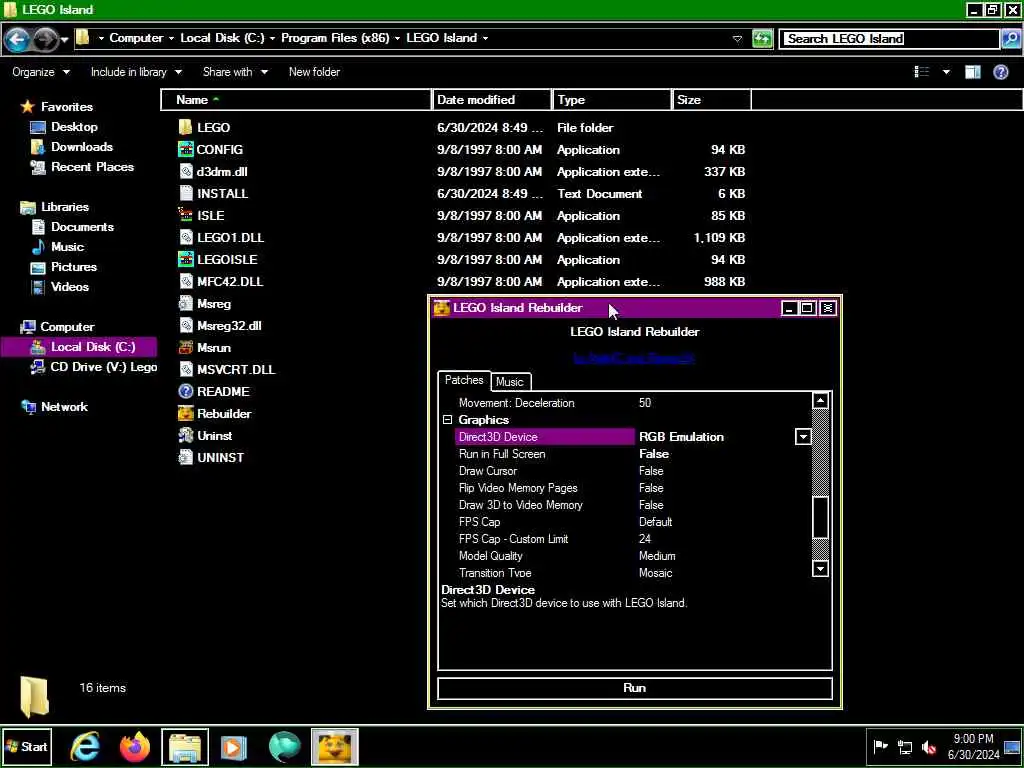Click the Run button in Rebuilder
Image resolution: width=1024 pixels, height=768 pixels.
tap(635, 688)
